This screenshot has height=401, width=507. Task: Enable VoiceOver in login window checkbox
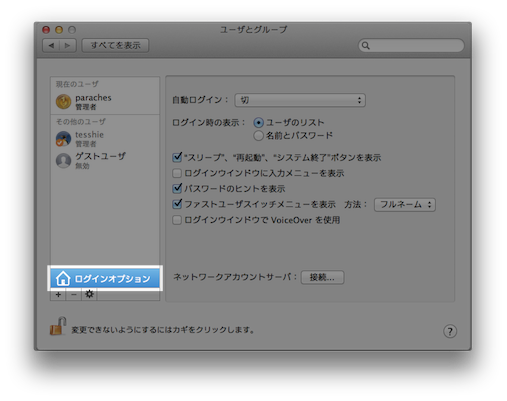point(177,220)
